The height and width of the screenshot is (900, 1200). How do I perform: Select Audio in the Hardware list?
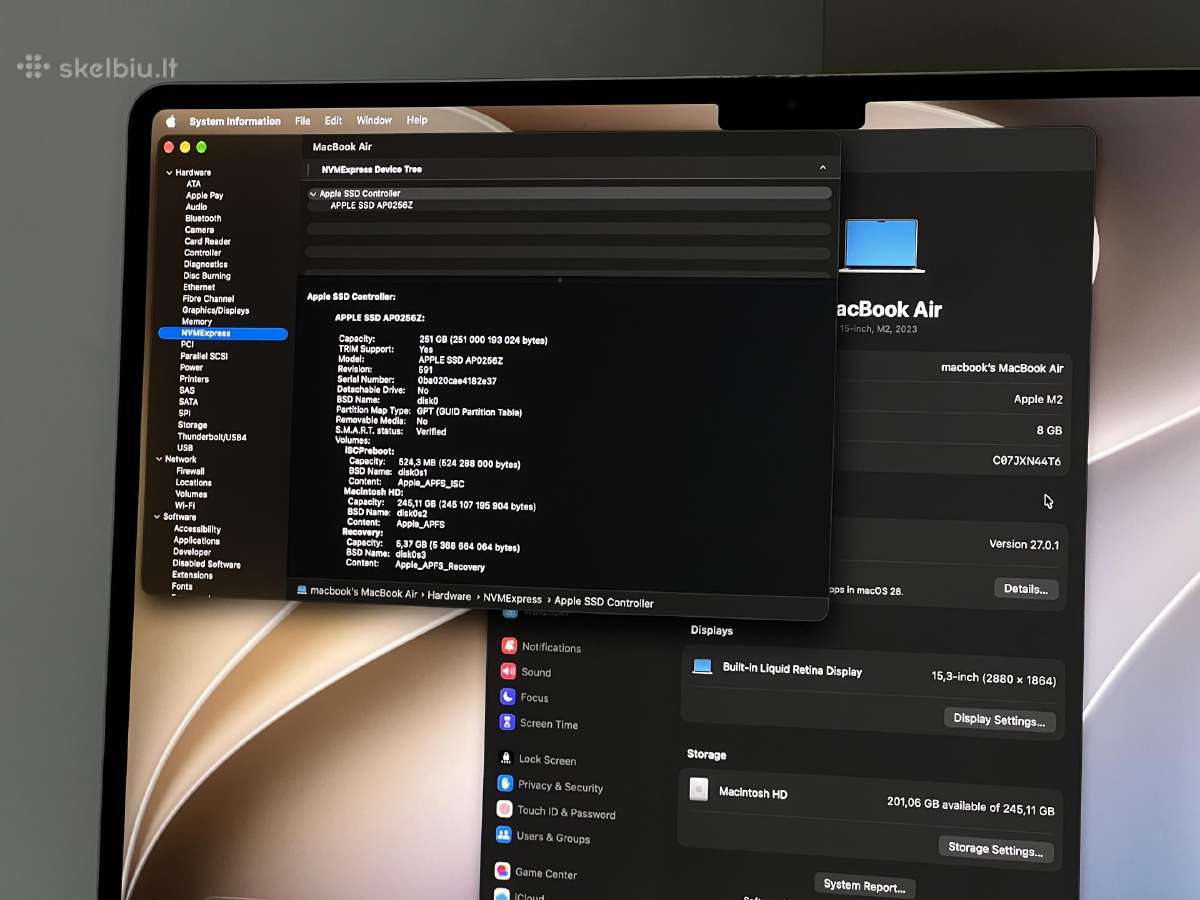pyautogui.click(x=196, y=207)
